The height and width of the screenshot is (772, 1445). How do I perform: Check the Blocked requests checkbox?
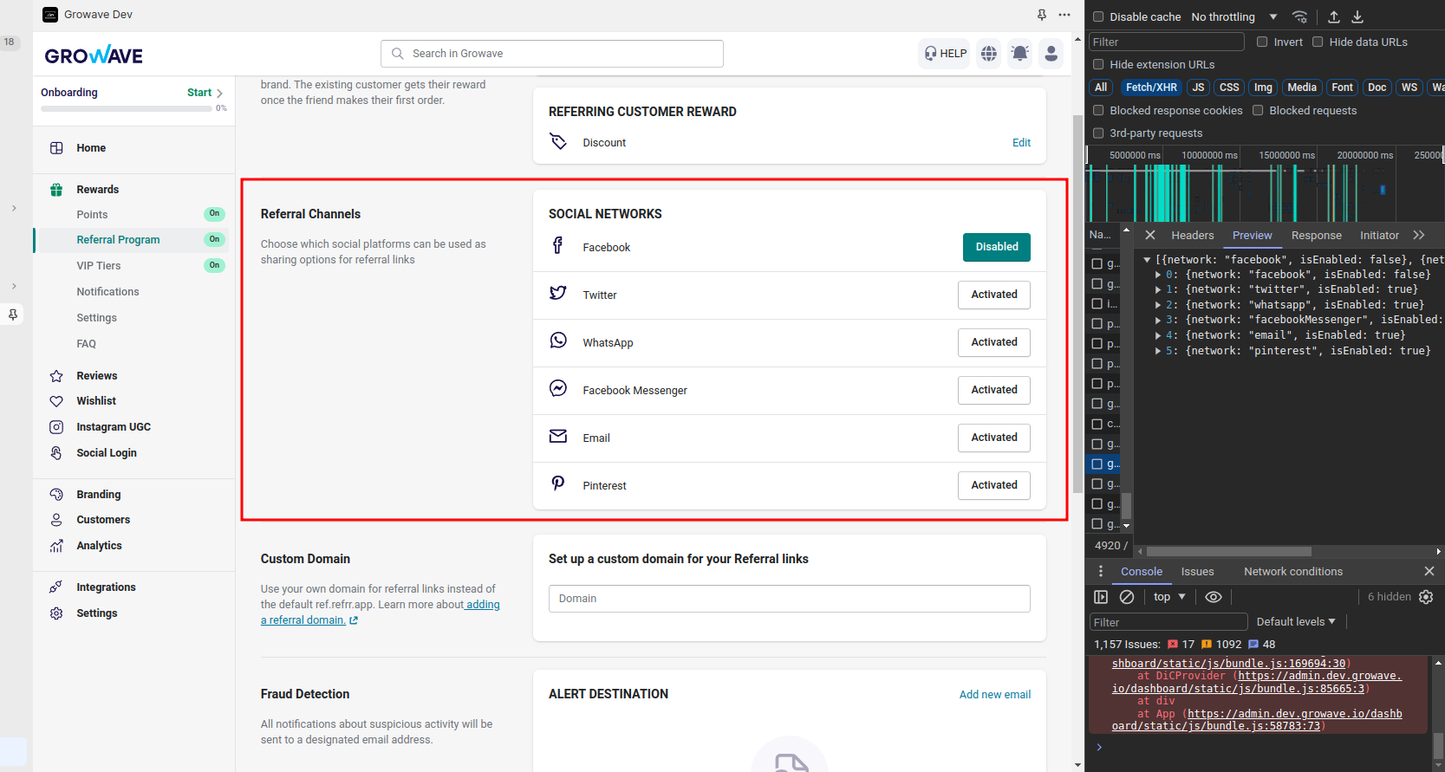click(x=1258, y=111)
